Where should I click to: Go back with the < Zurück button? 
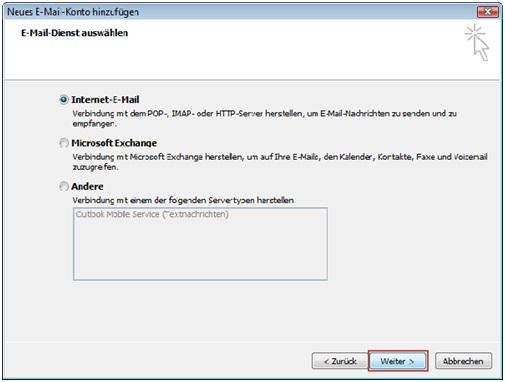coord(340,361)
